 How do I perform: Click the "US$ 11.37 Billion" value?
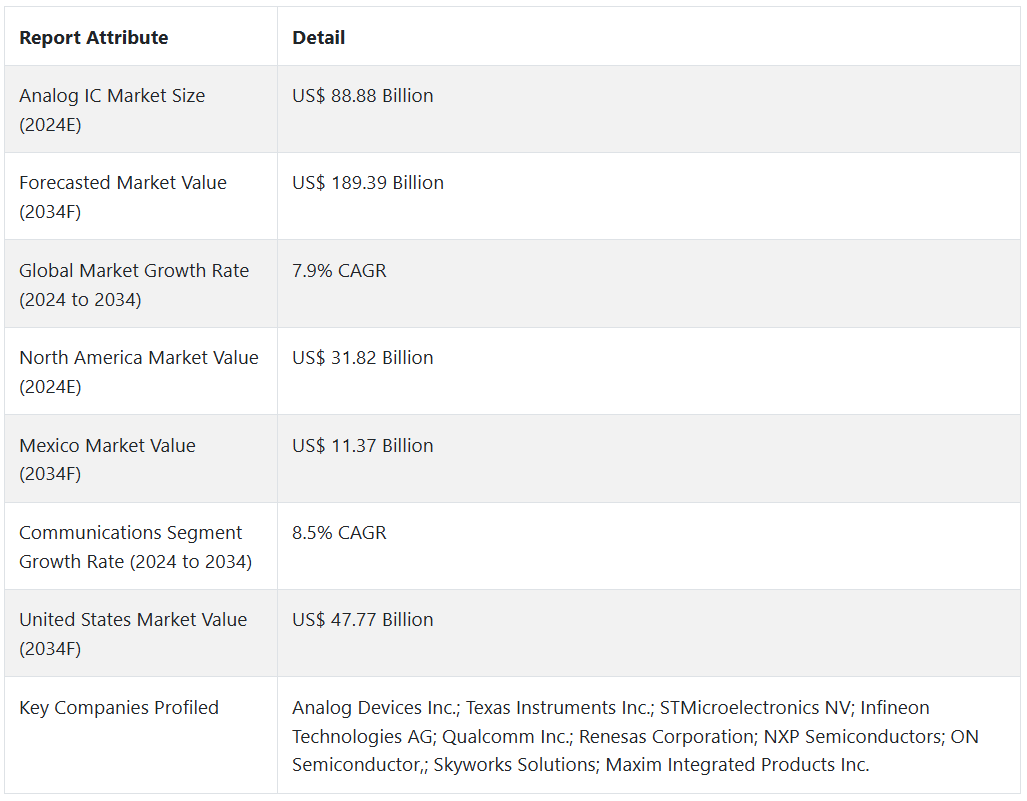click(363, 446)
